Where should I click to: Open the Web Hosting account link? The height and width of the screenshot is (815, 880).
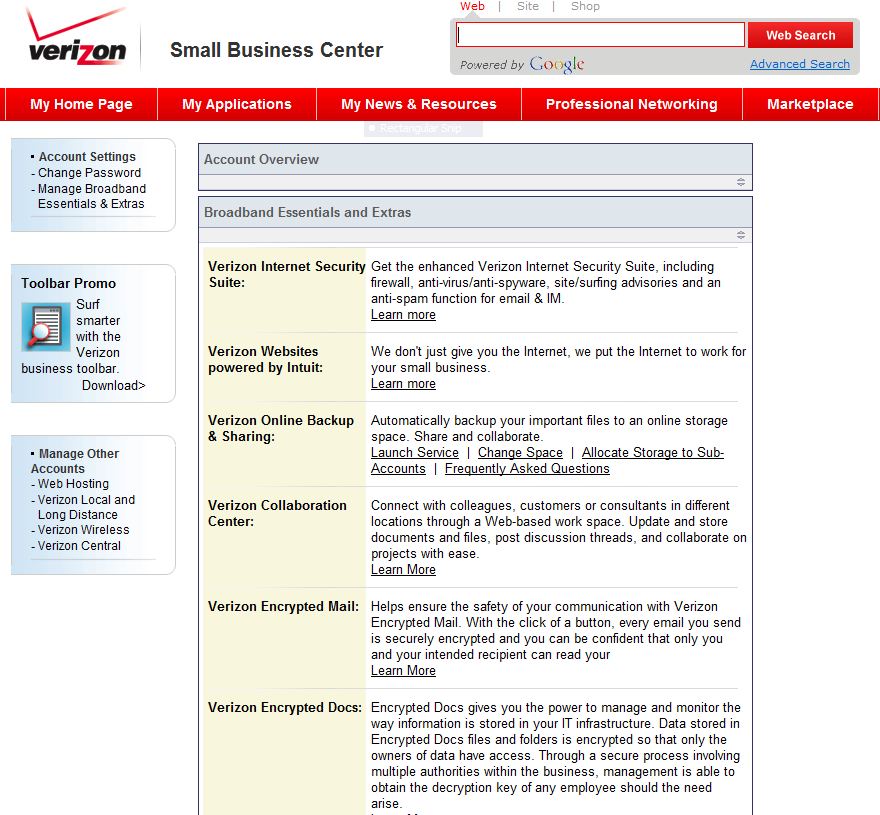click(73, 484)
